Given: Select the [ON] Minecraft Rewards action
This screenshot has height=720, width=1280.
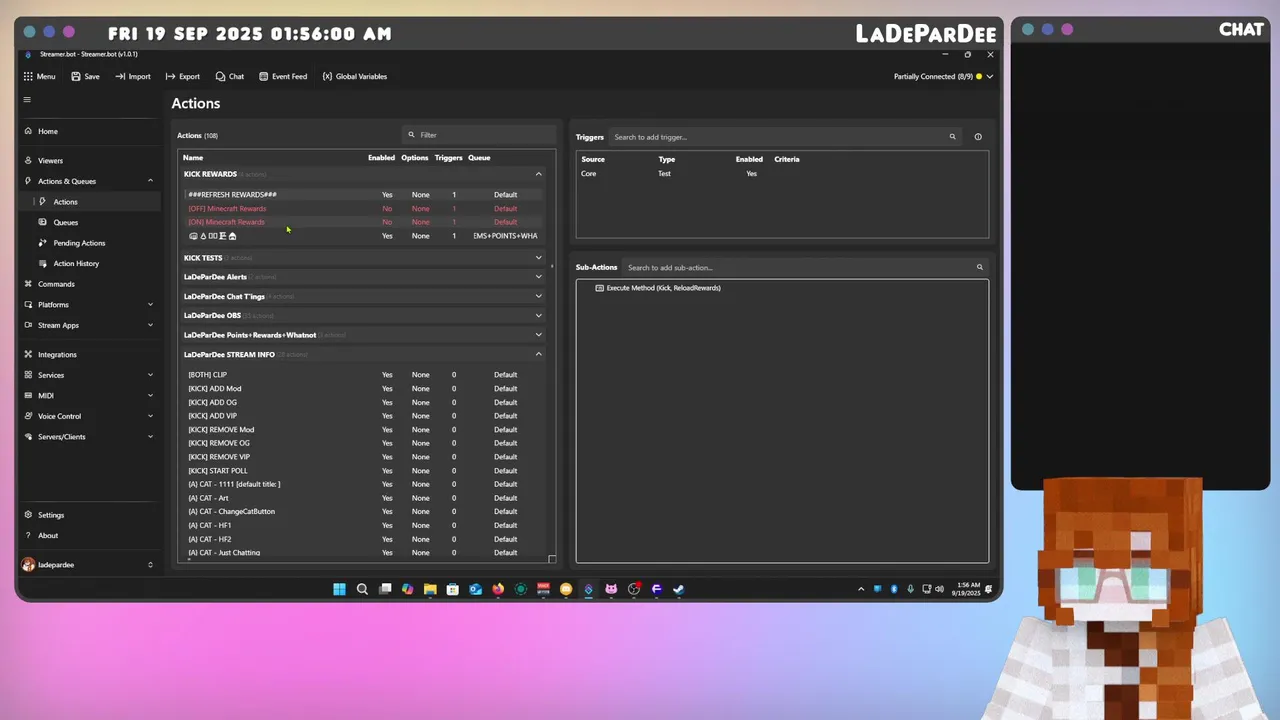Looking at the screenshot, I should pyautogui.click(x=364, y=222).
